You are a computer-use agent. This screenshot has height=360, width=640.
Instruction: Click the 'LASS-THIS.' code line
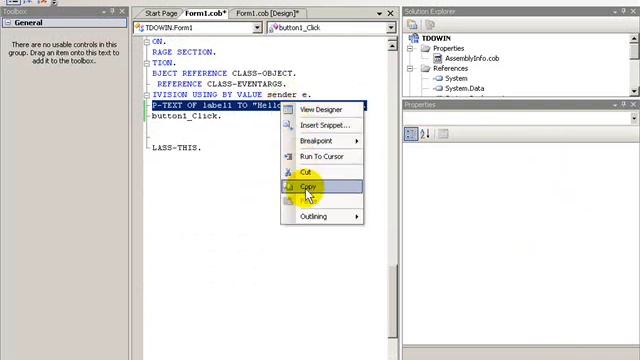[x=177, y=148]
